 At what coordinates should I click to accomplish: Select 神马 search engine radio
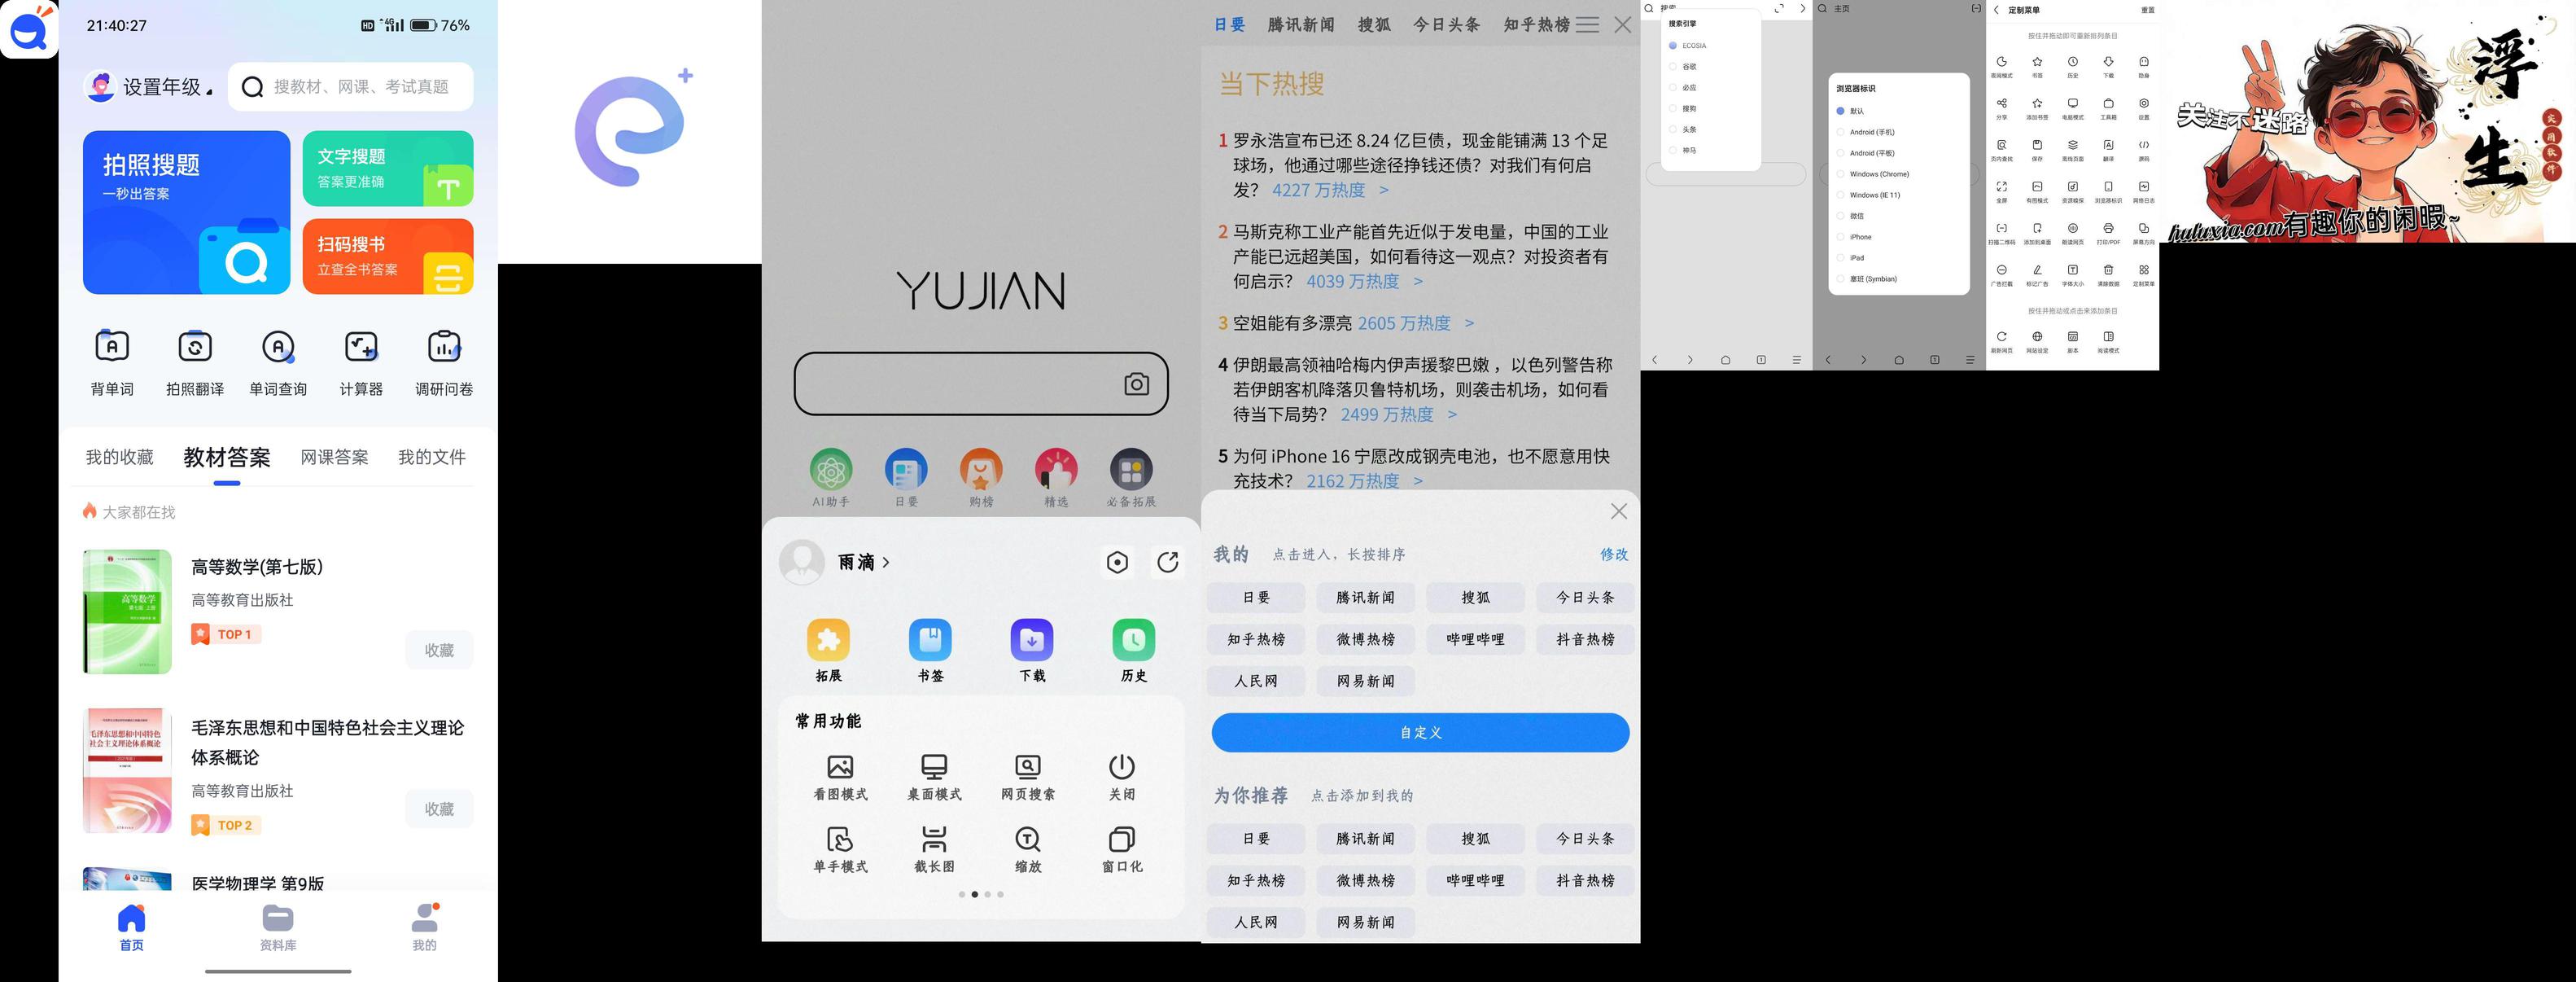tap(1672, 150)
